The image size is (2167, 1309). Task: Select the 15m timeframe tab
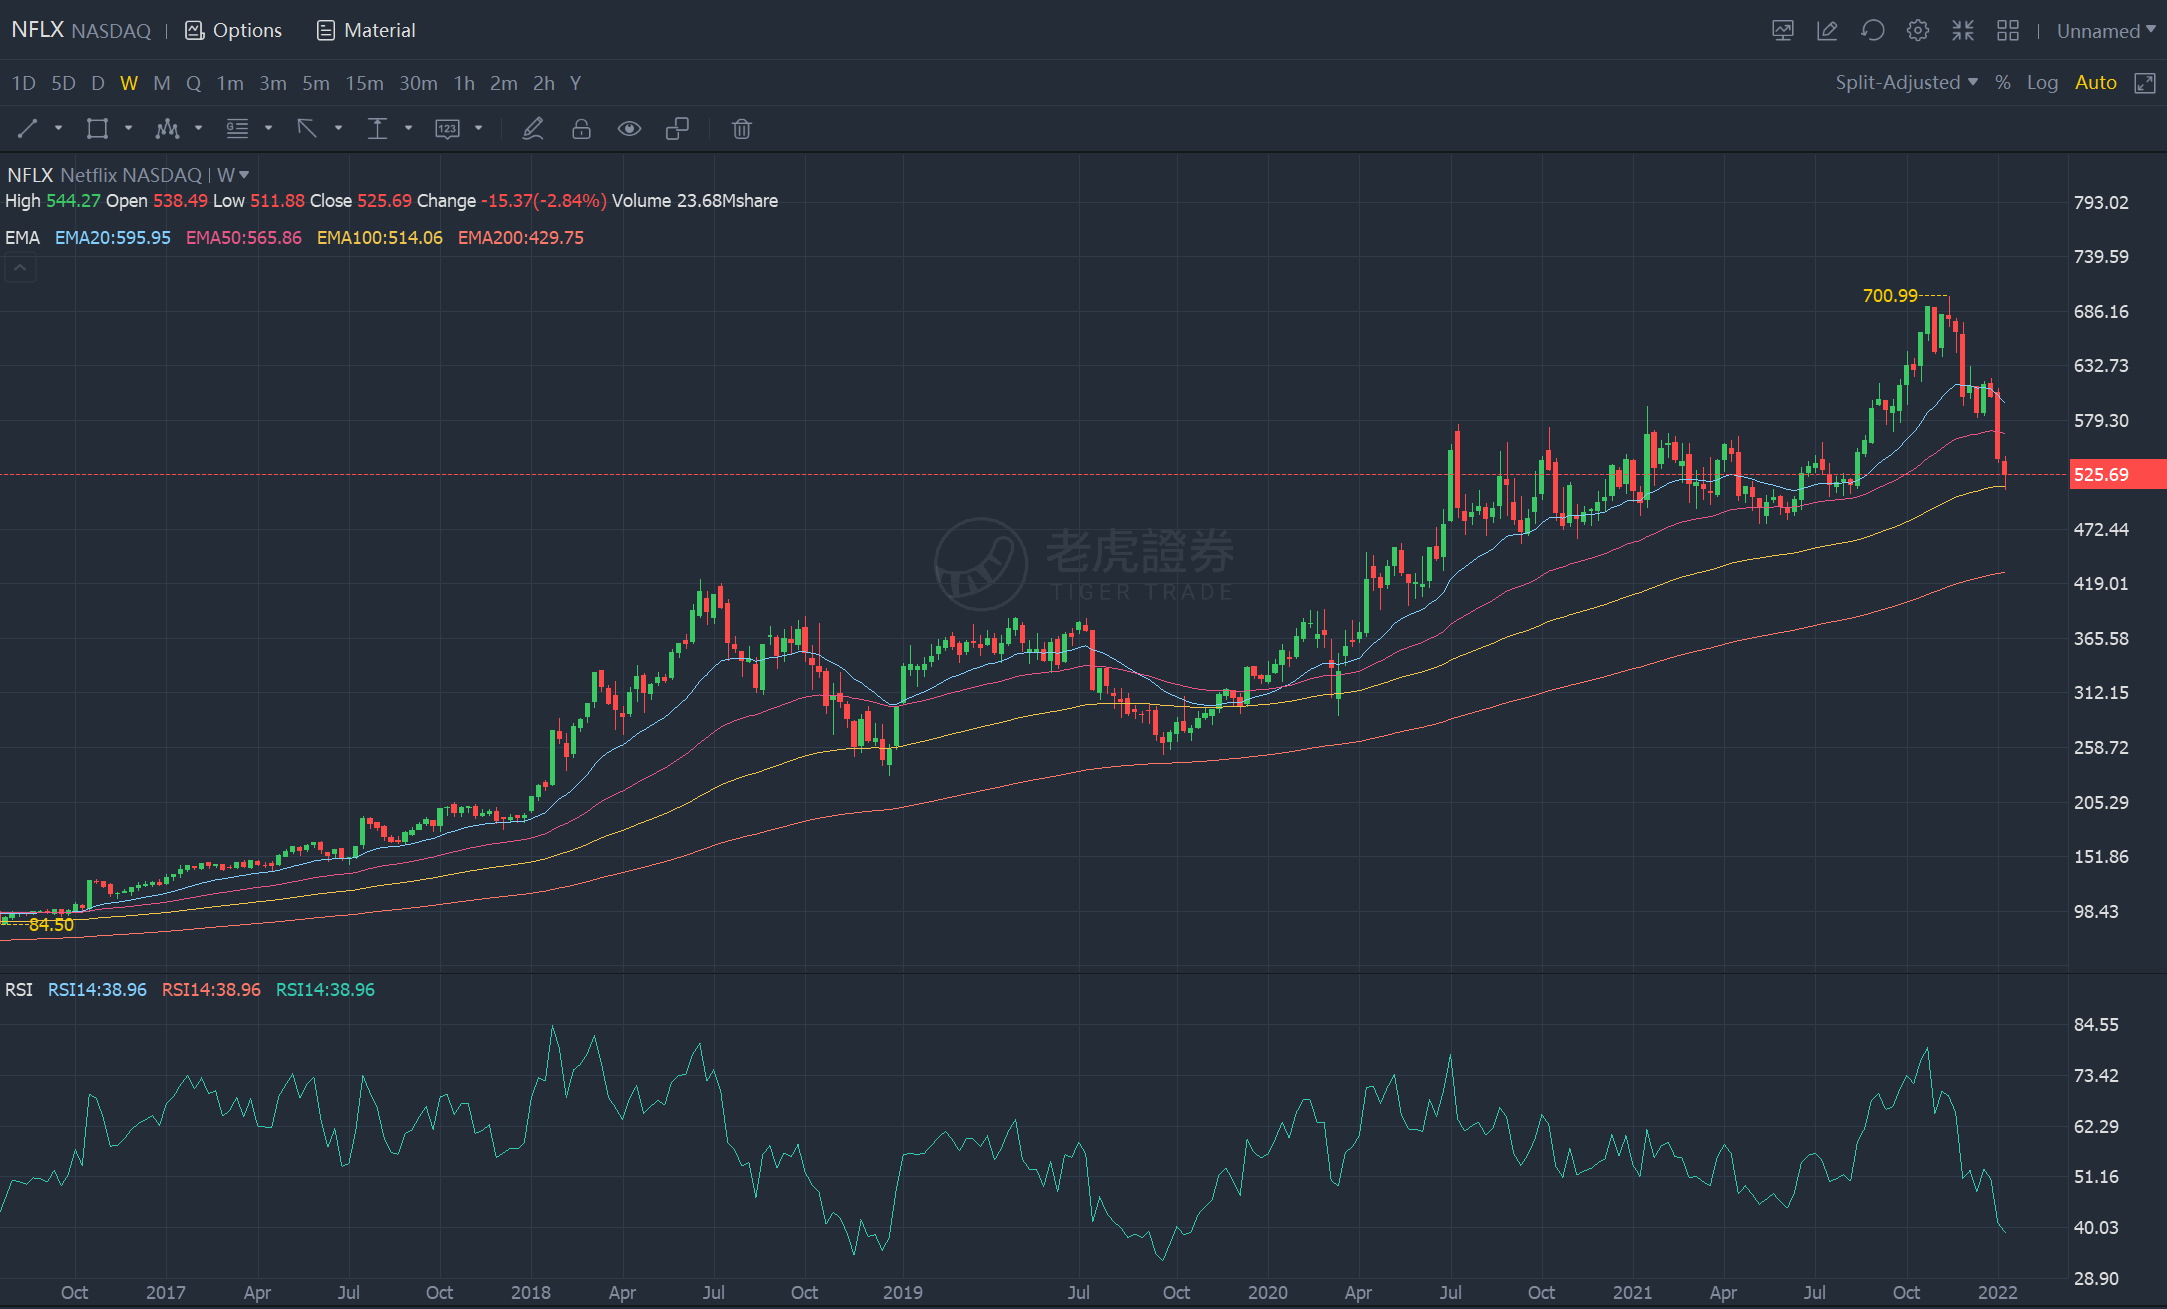point(364,83)
